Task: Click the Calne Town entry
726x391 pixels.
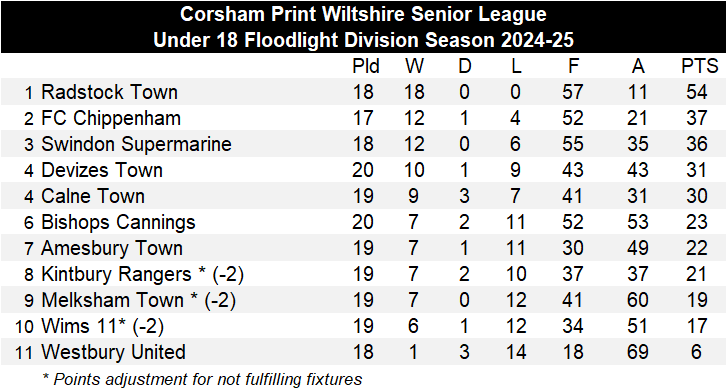Action: click(93, 196)
